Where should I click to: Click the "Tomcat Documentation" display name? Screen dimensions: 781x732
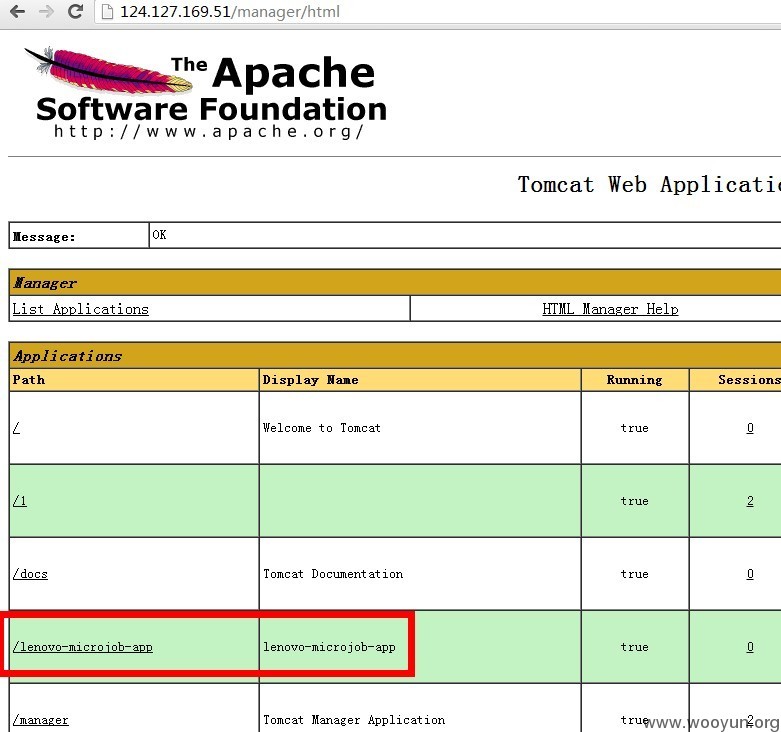tap(333, 574)
